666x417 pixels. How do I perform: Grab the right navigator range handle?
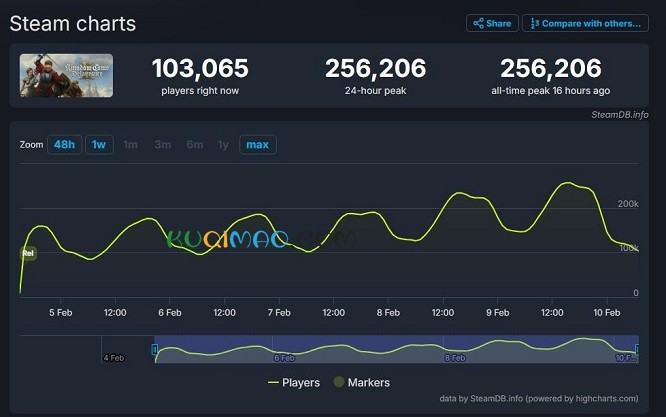637,349
